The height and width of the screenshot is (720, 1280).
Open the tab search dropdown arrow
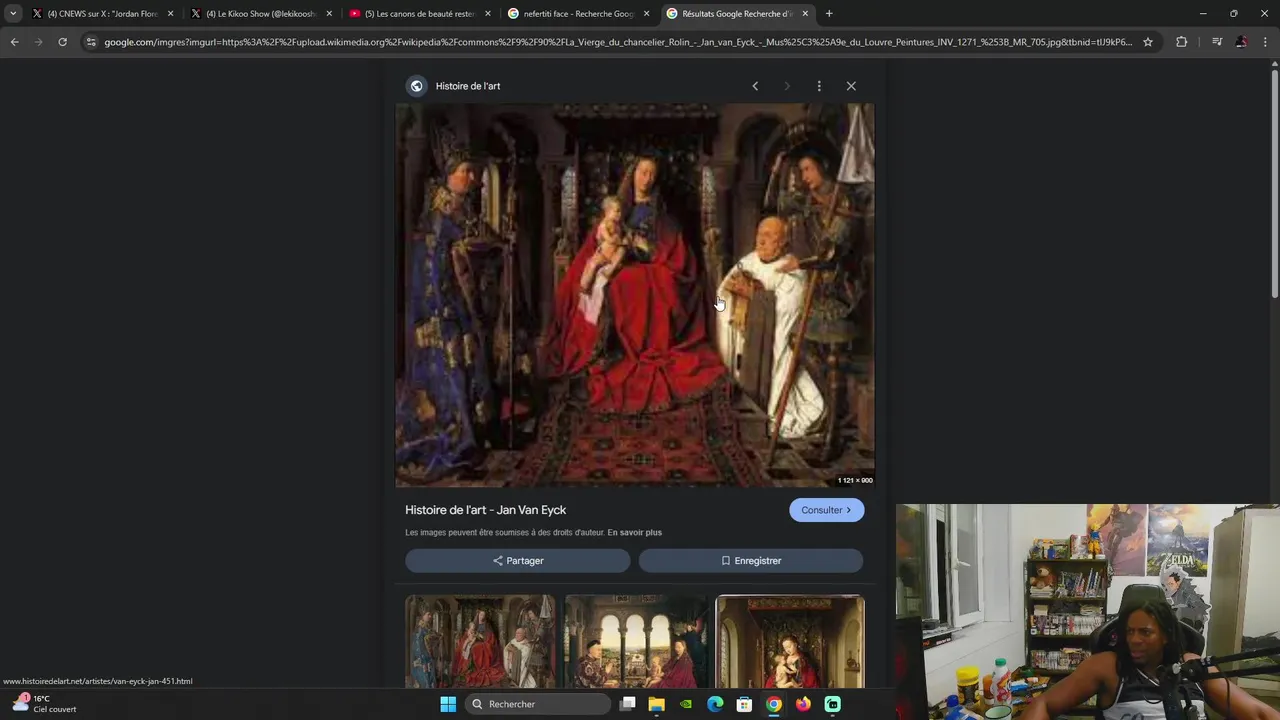[13, 14]
